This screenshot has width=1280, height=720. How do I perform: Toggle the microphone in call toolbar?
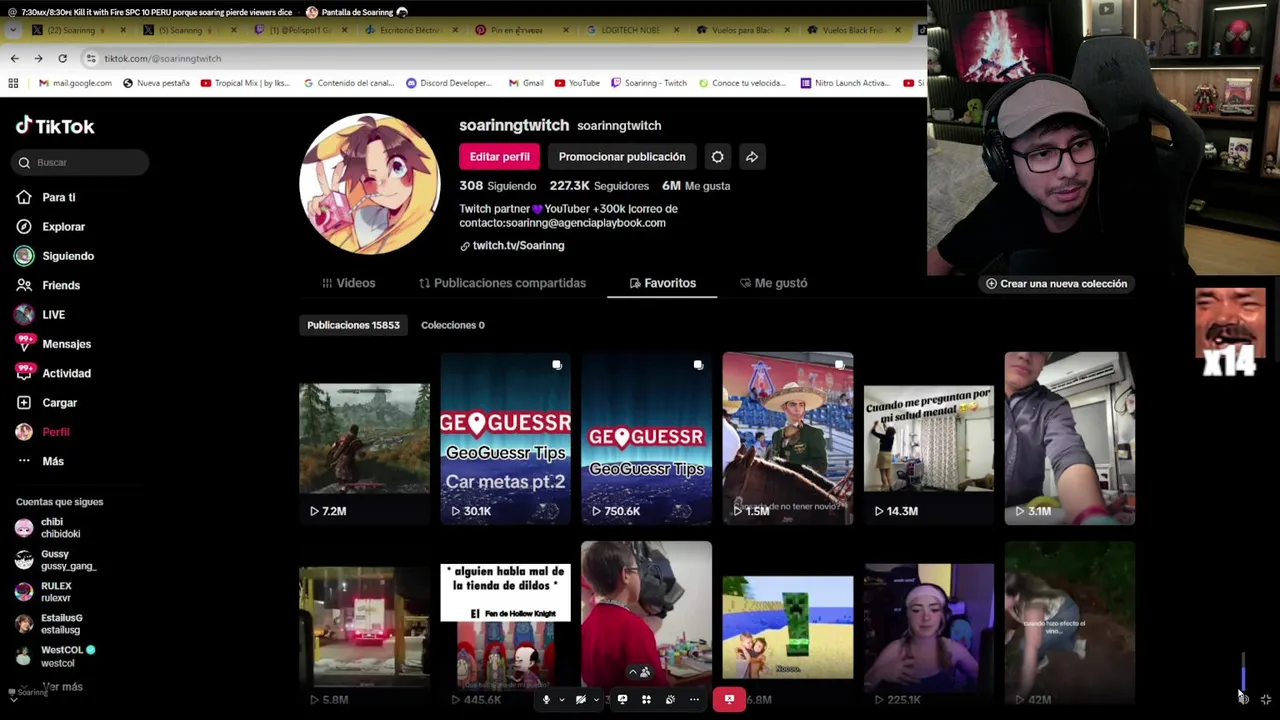[546, 699]
